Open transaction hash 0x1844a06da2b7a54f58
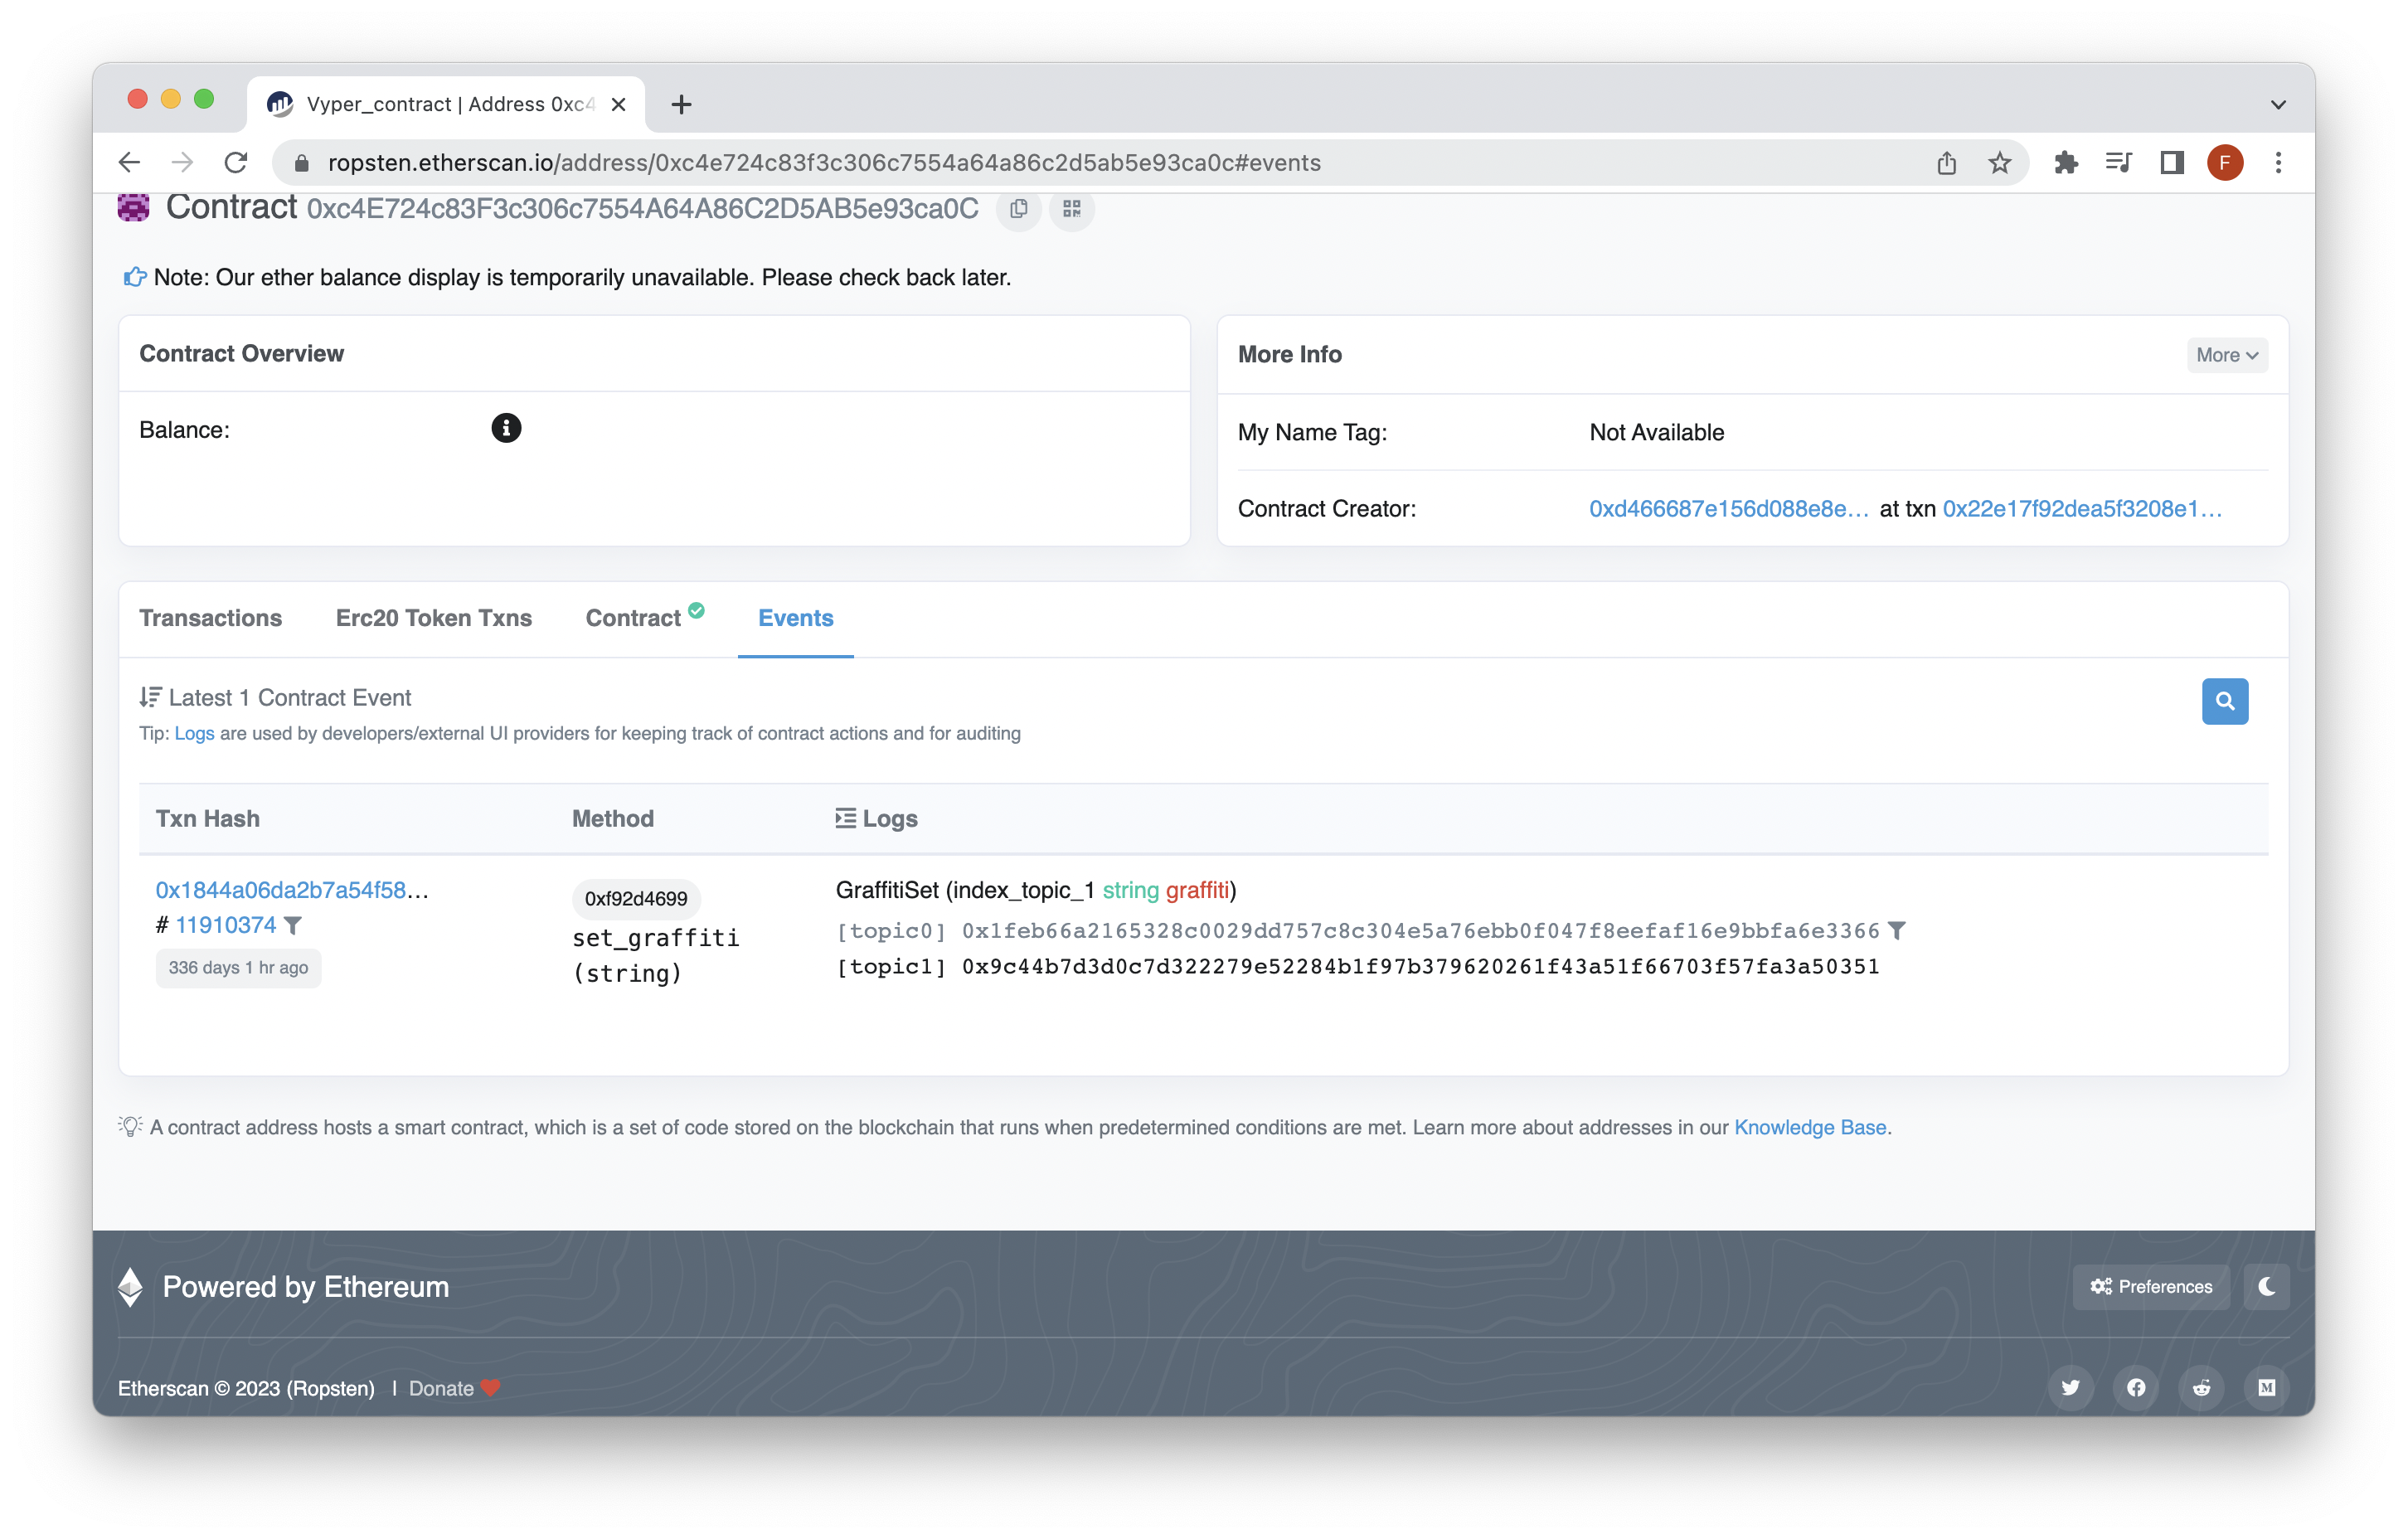The width and height of the screenshot is (2408, 1539). [291, 890]
